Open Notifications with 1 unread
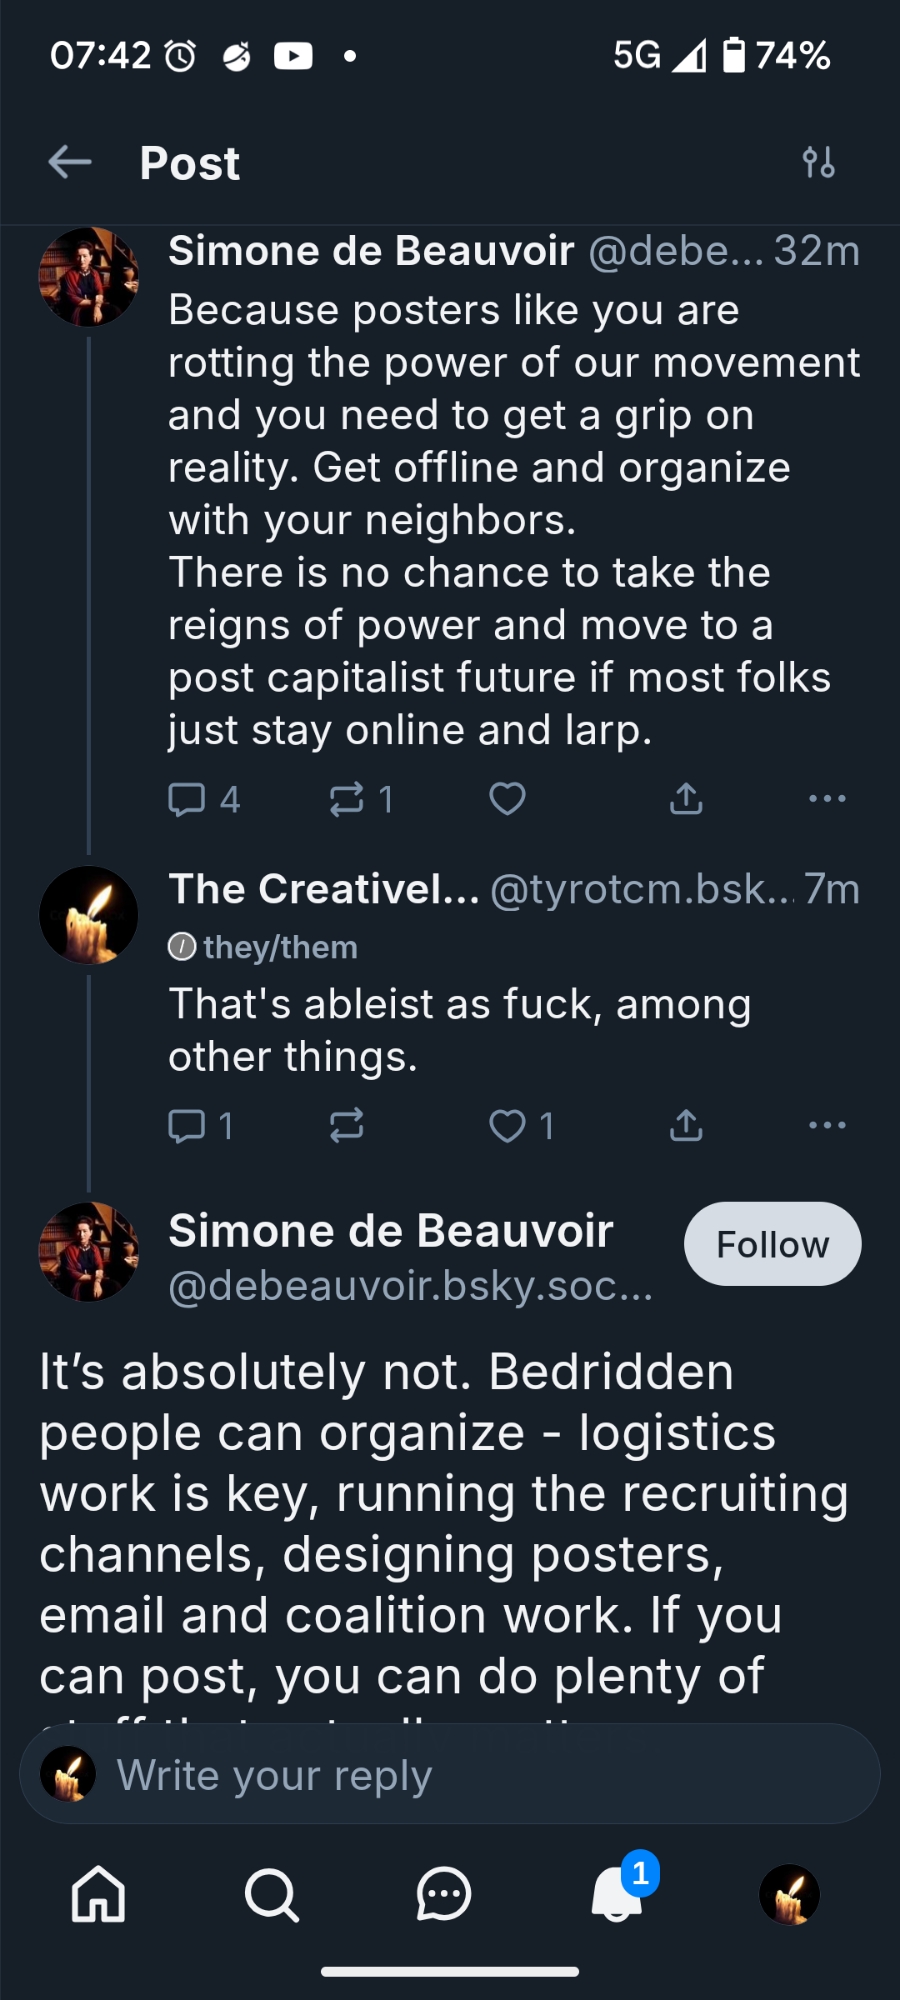Image resolution: width=900 pixels, height=2000 pixels. tap(617, 1895)
